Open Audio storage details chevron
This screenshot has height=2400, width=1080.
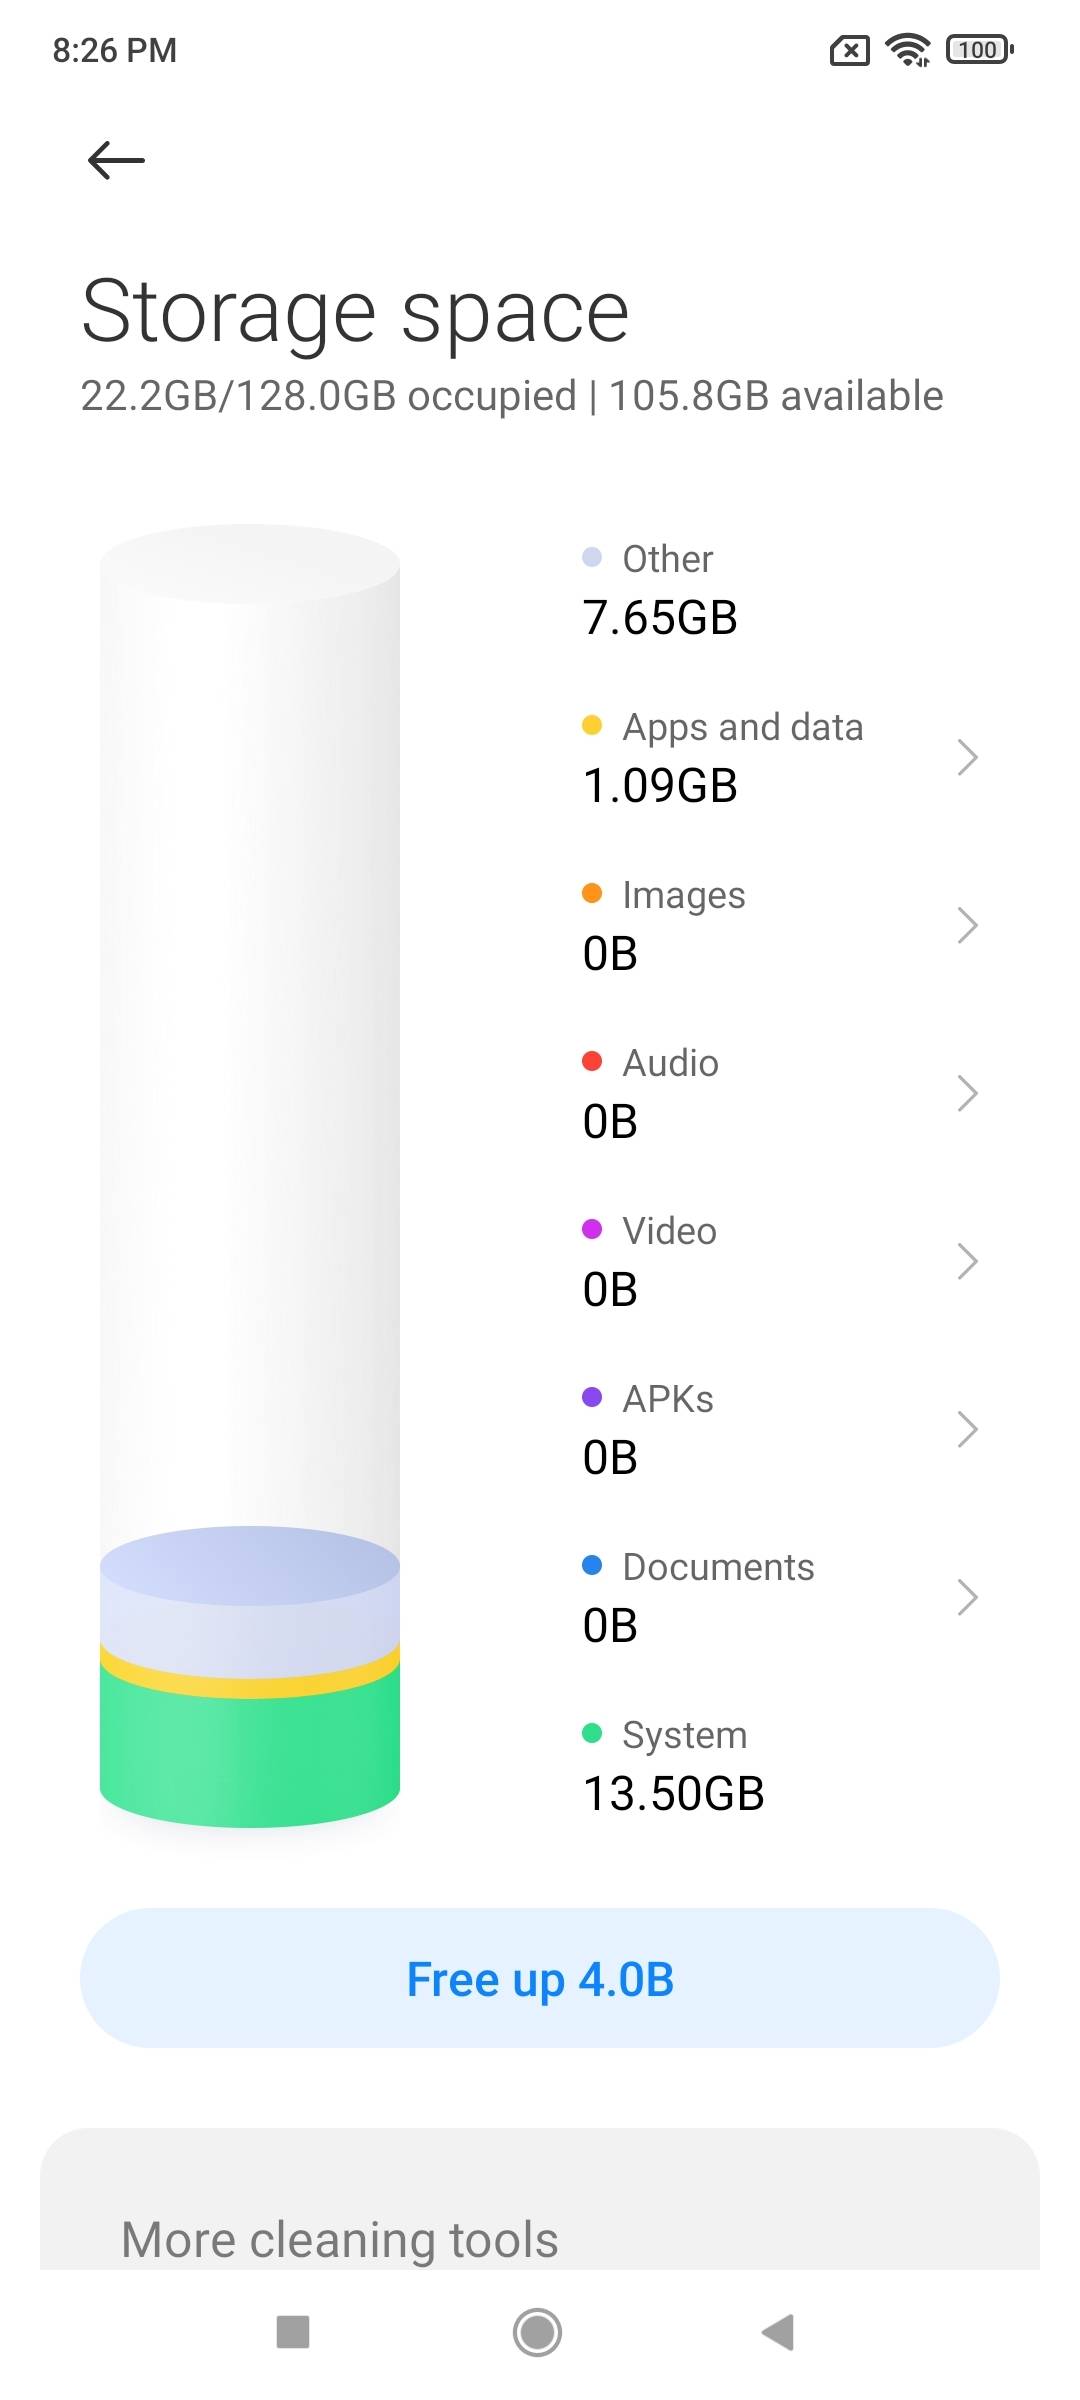coord(966,1093)
